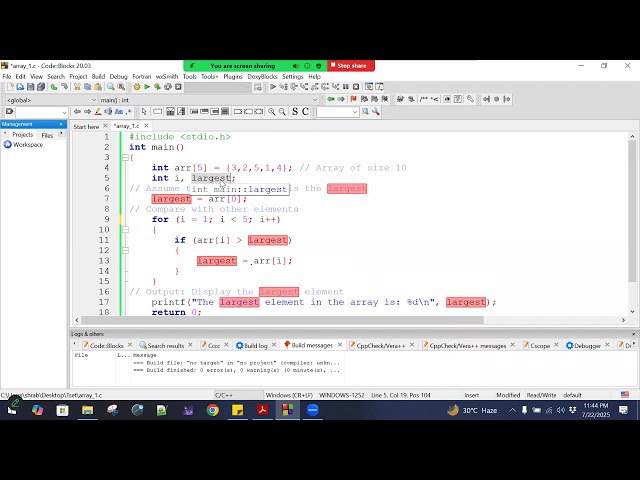Collapse main function fold on line 3
Viewport: 640px width, 480px height.
(x=125, y=158)
